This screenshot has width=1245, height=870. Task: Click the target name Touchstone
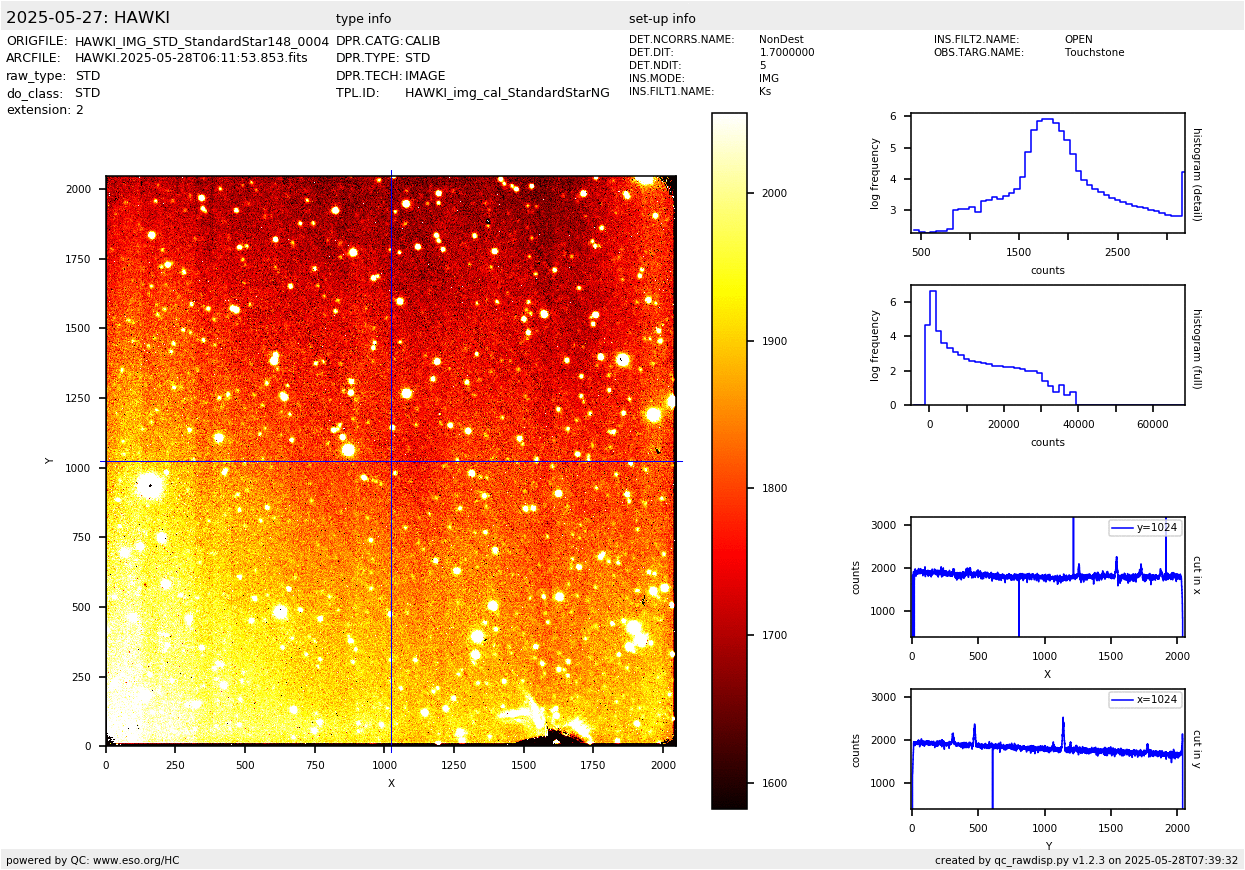[x=1094, y=53]
